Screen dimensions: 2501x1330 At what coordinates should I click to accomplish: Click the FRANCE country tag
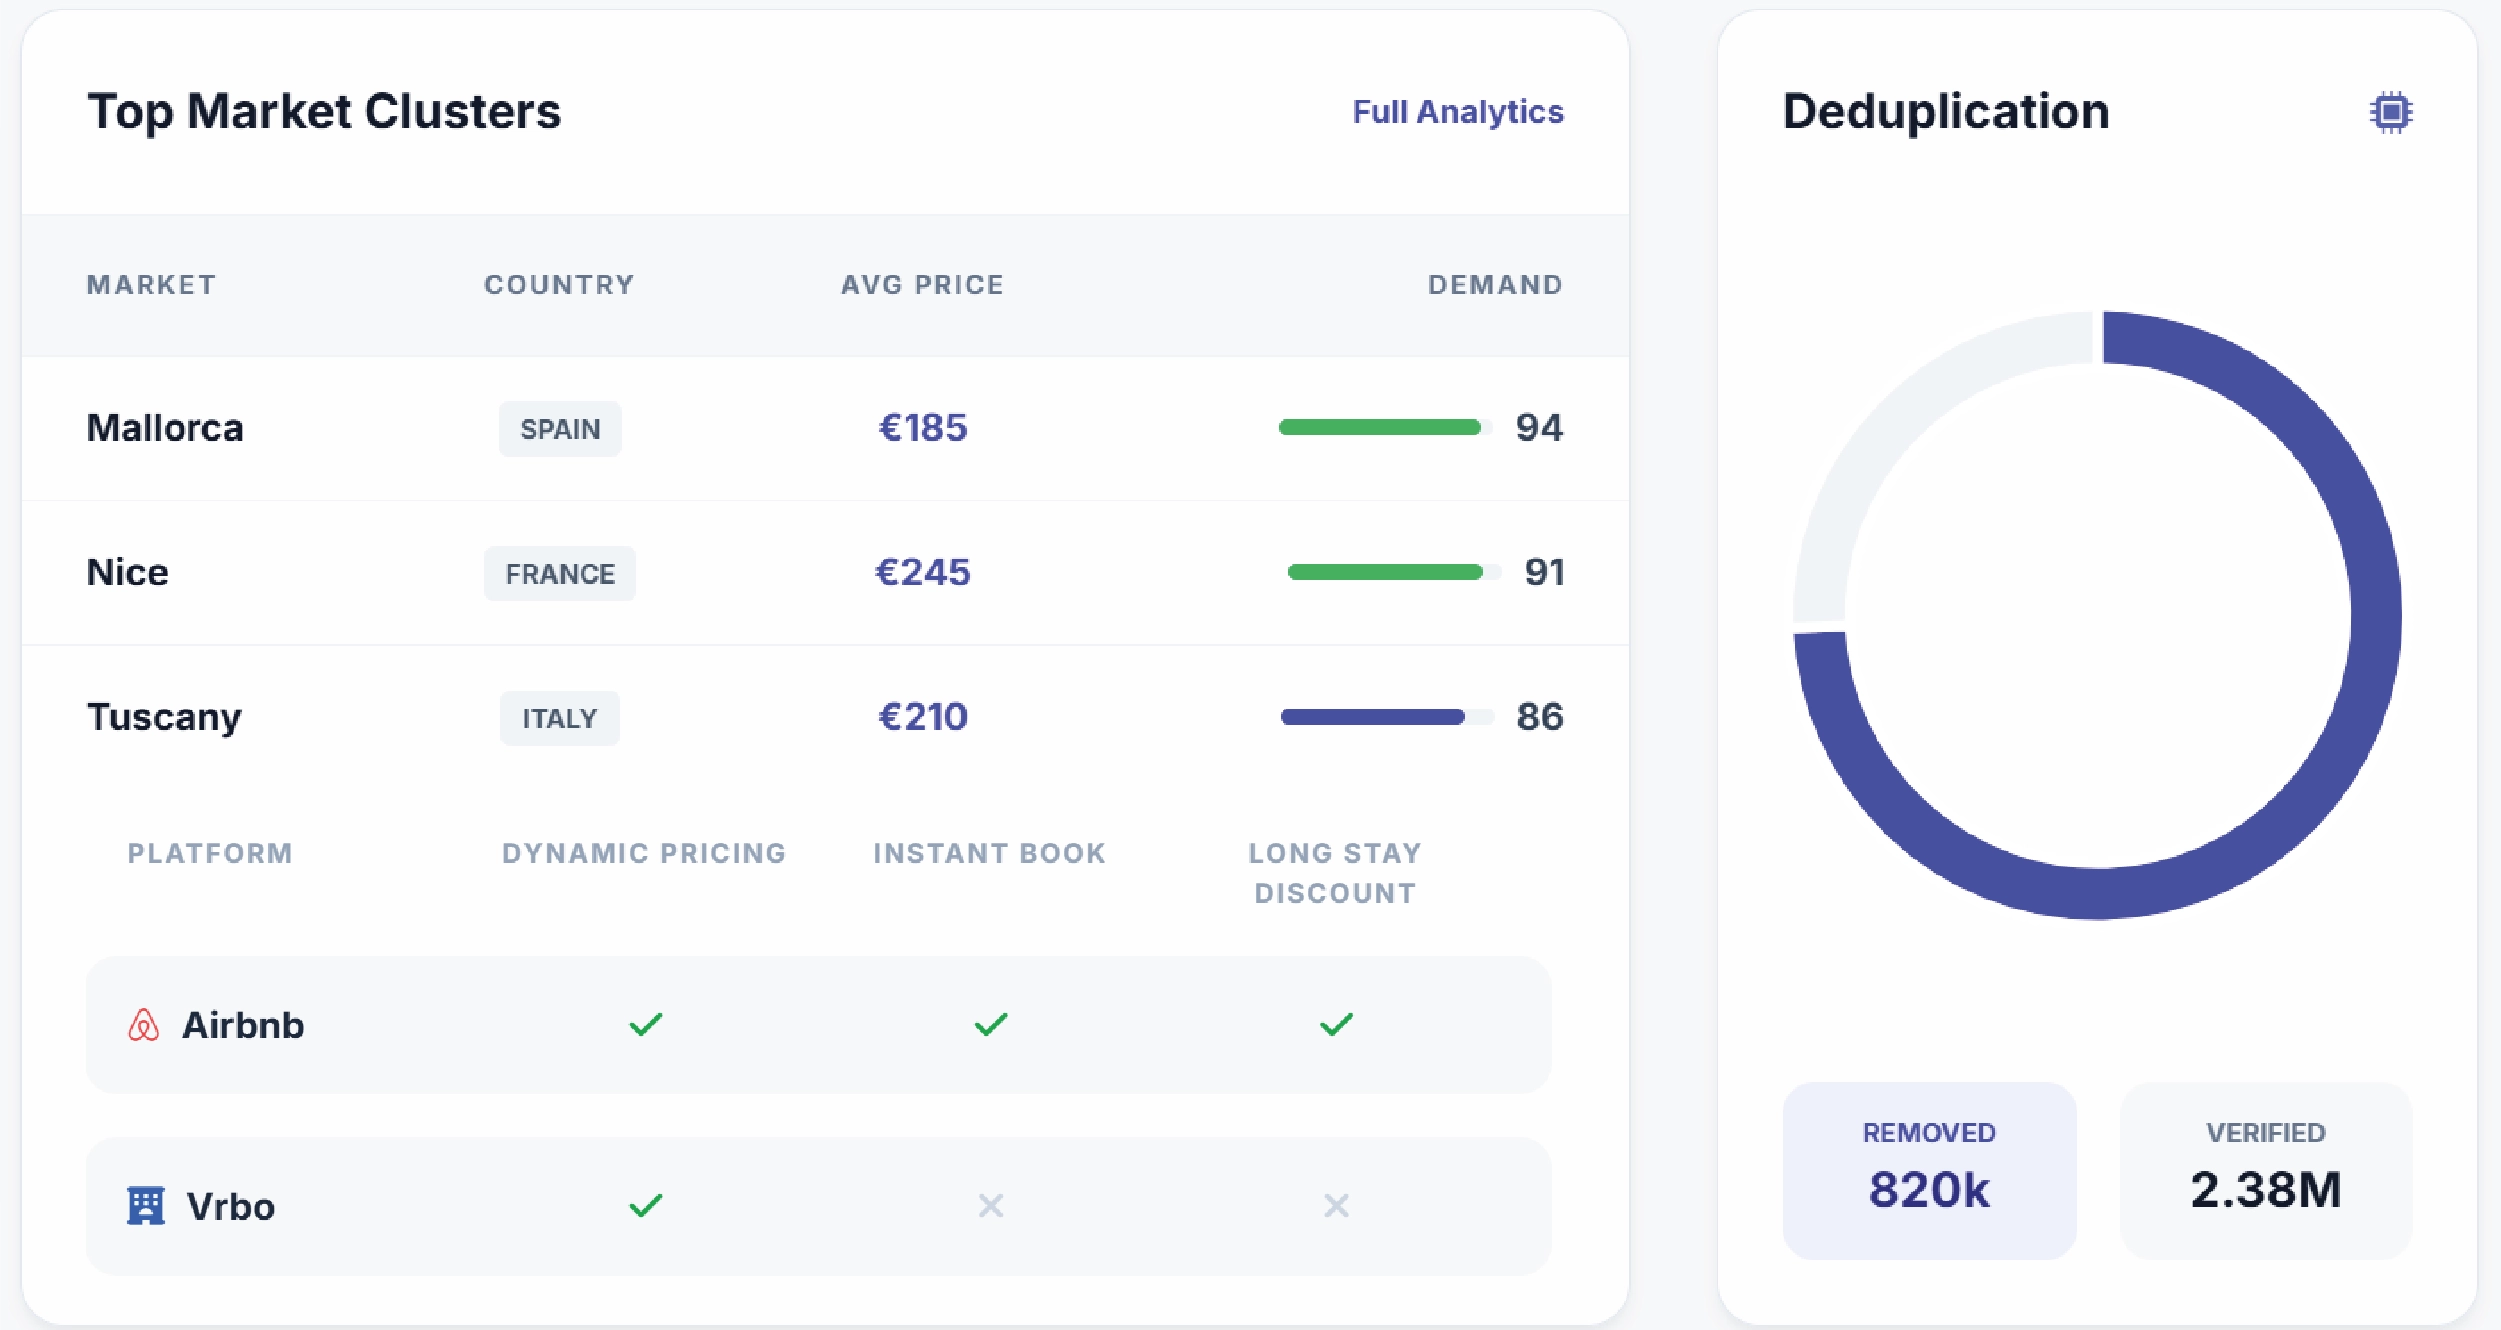(x=560, y=574)
